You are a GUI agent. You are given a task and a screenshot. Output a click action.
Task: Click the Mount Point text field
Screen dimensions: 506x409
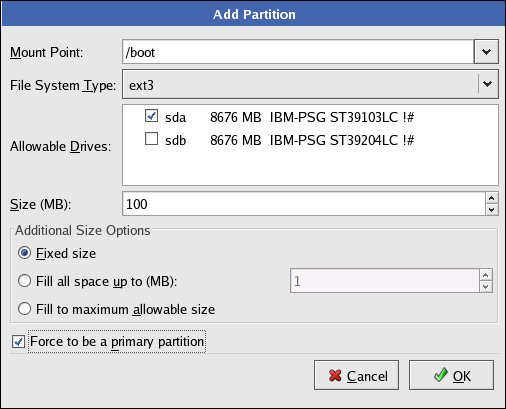point(298,52)
